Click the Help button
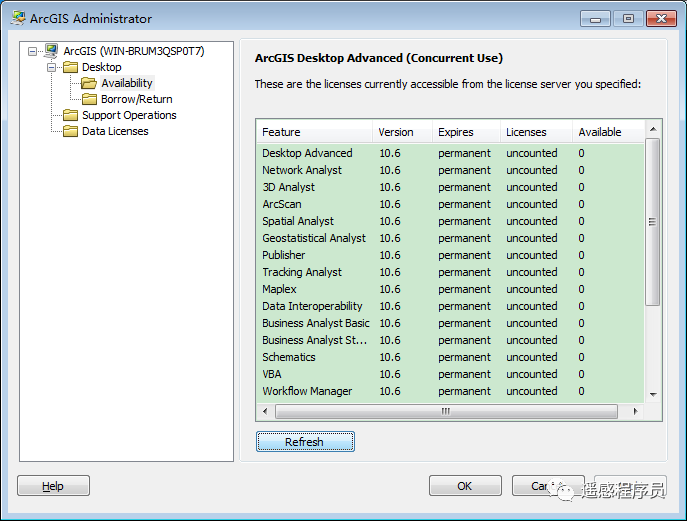 [x=53, y=486]
